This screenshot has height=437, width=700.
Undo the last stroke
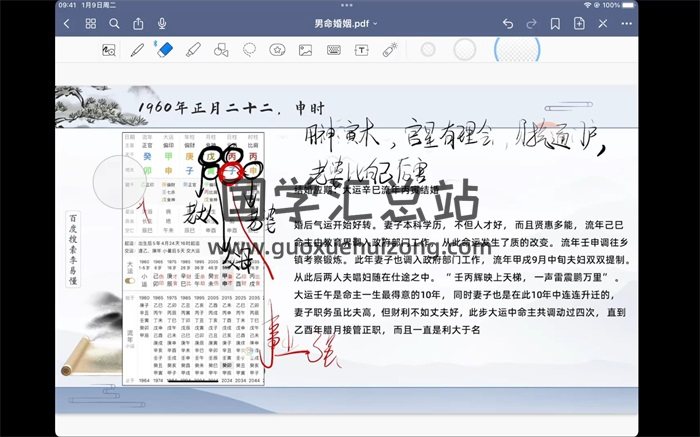pyautogui.click(x=508, y=23)
